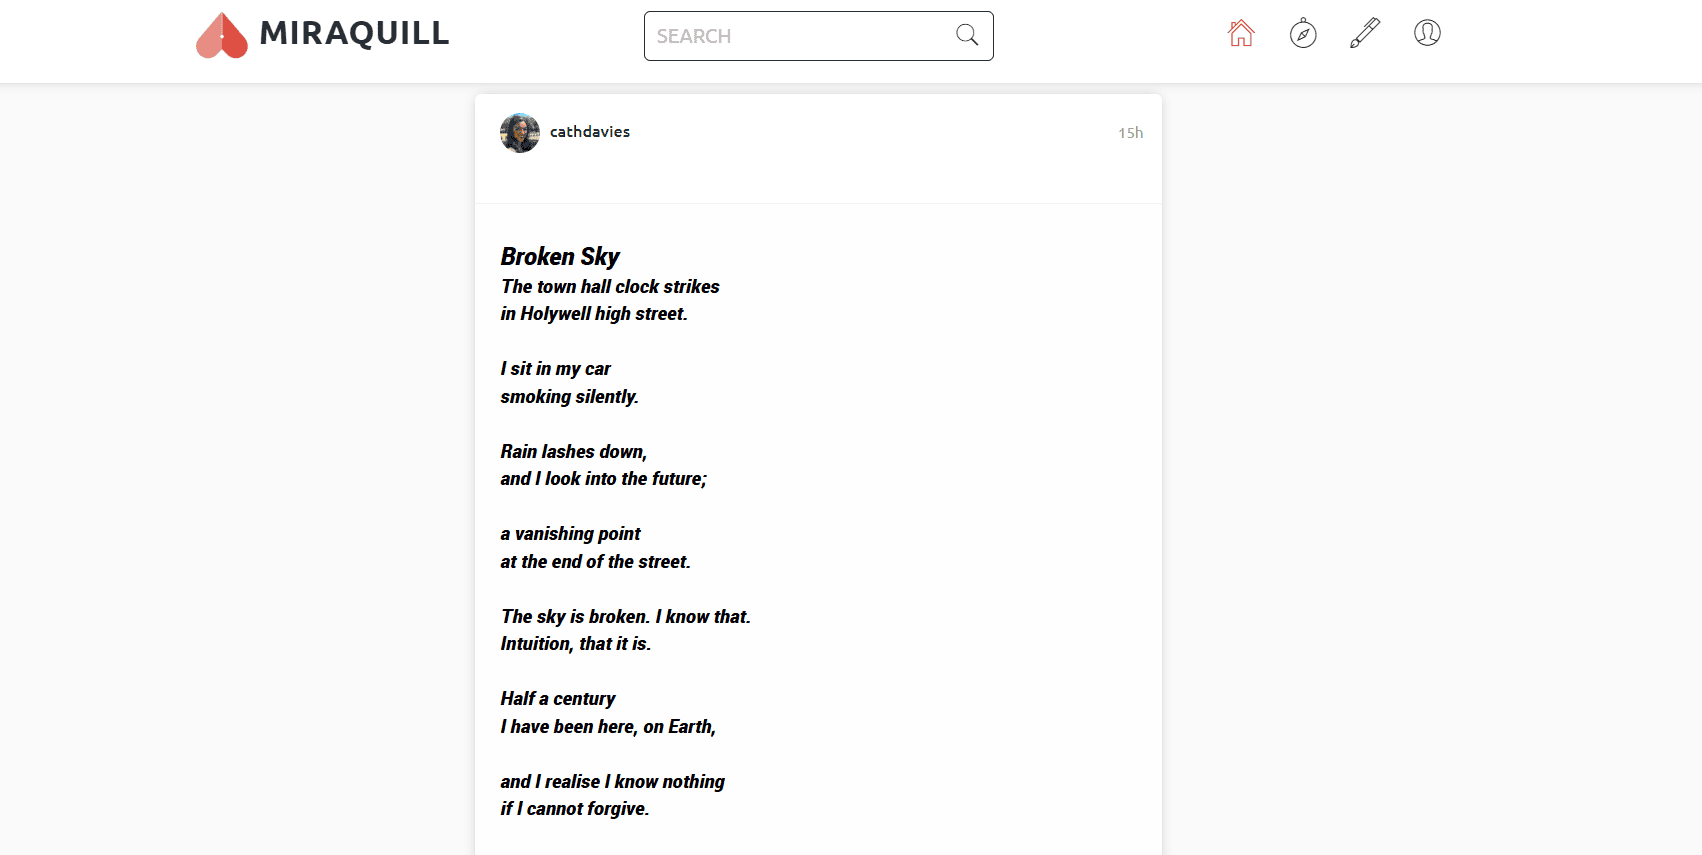Visit cathdavies by clicking the username
Image resolution: width=1702 pixels, height=855 pixels.
click(590, 131)
